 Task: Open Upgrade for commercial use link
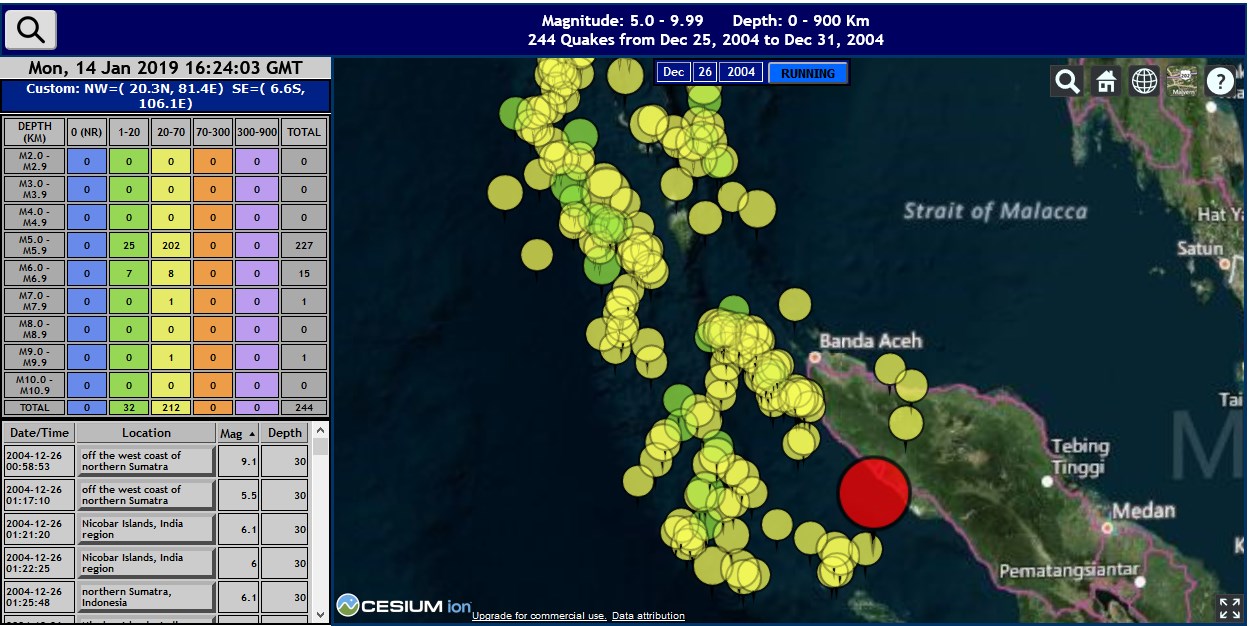539,615
